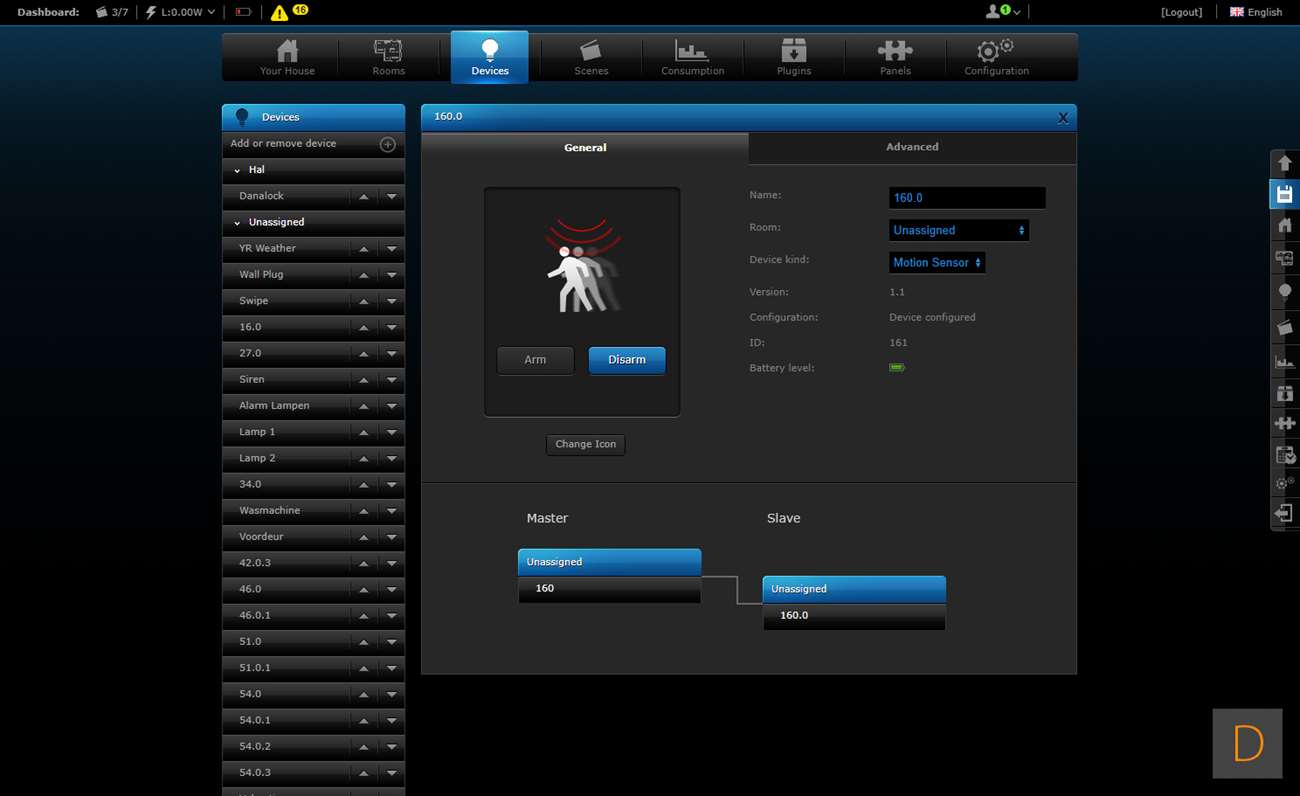This screenshot has width=1300, height=796.
Task: Arm the motion sensor
Action: (x=535, y=360)
